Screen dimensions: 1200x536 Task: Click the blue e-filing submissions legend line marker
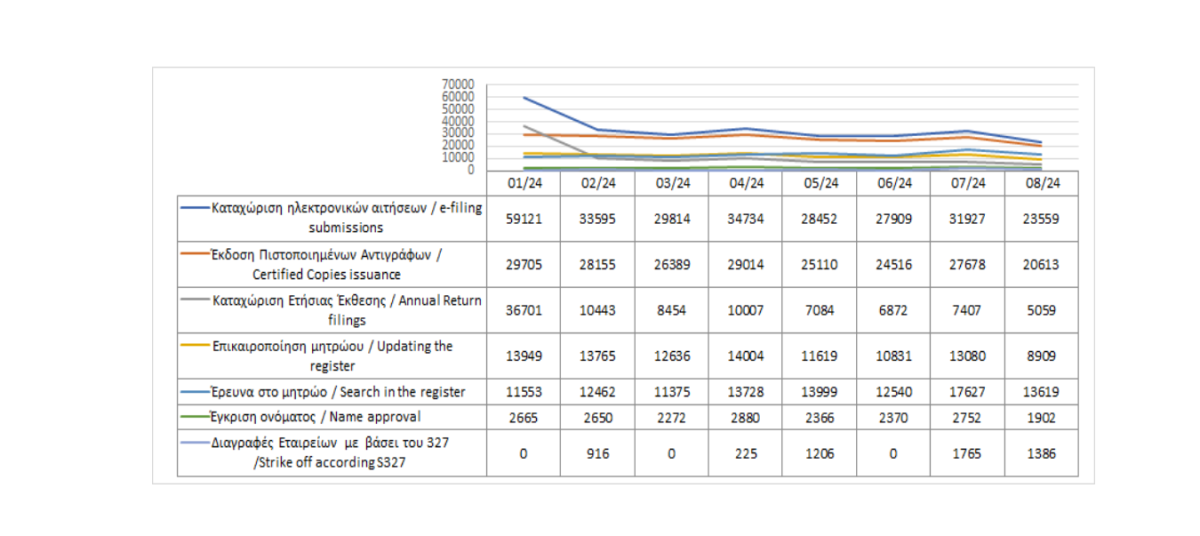[x=196, y=208]
